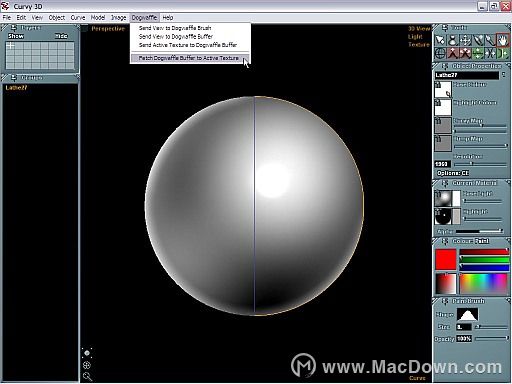Choose Send Active Texture to Dogwaffle Buffer
Viewport: 512px width, 384px height.
[190, 45]
